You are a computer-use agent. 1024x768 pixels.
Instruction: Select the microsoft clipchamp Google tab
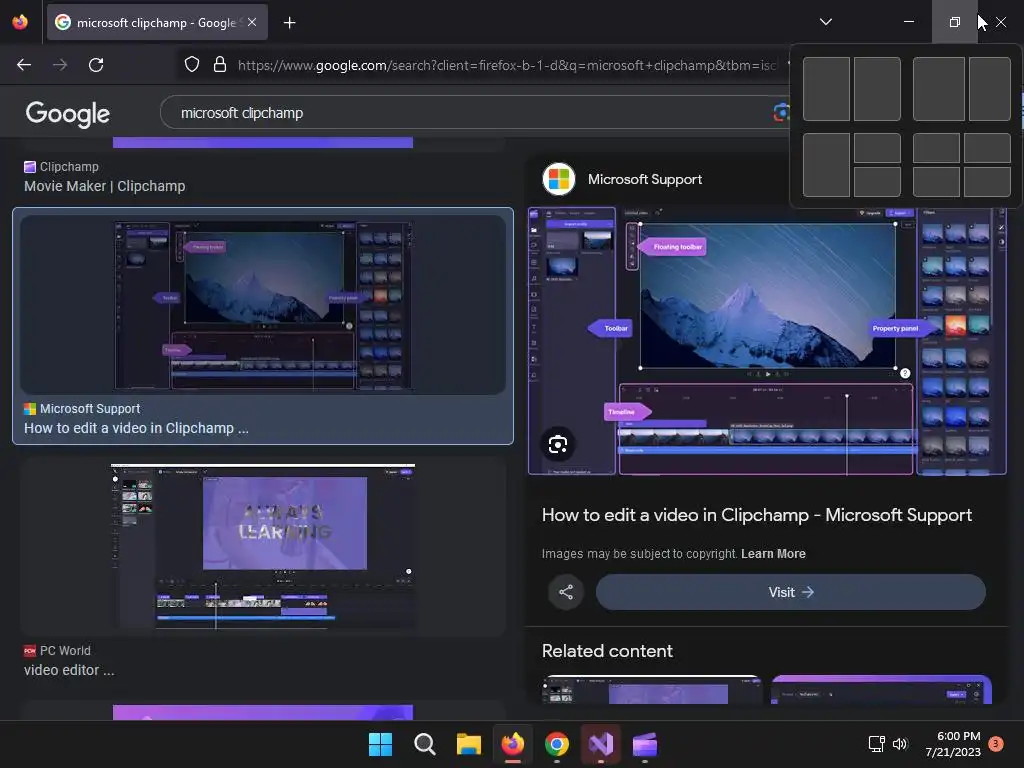(x=157, y=22)
